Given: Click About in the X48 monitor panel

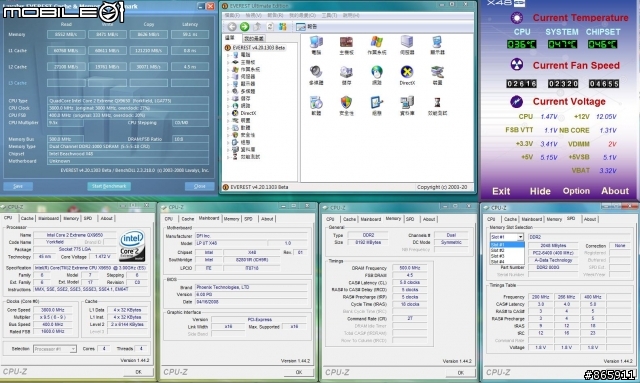Looking at the screenshot, I should 615,191.
